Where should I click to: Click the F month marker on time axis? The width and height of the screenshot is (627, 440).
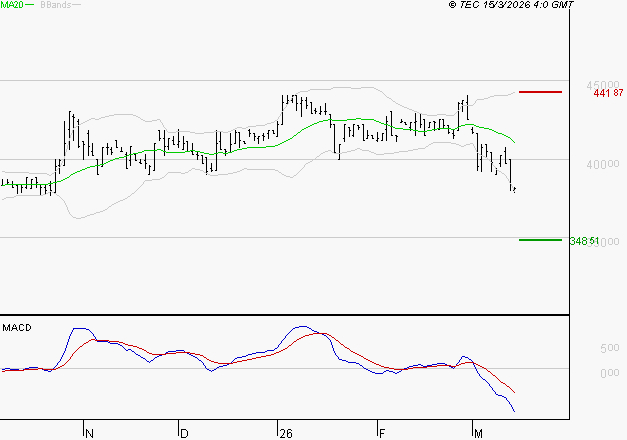(382, 434)
